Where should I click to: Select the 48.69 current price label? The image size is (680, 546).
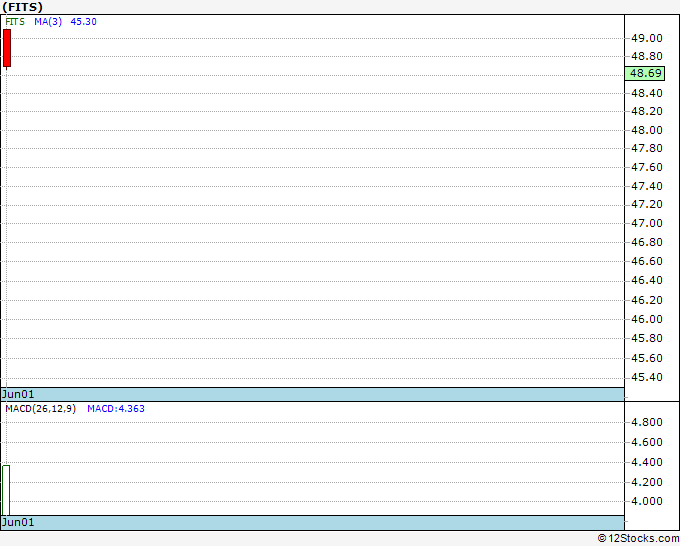[x=645, y=73]
